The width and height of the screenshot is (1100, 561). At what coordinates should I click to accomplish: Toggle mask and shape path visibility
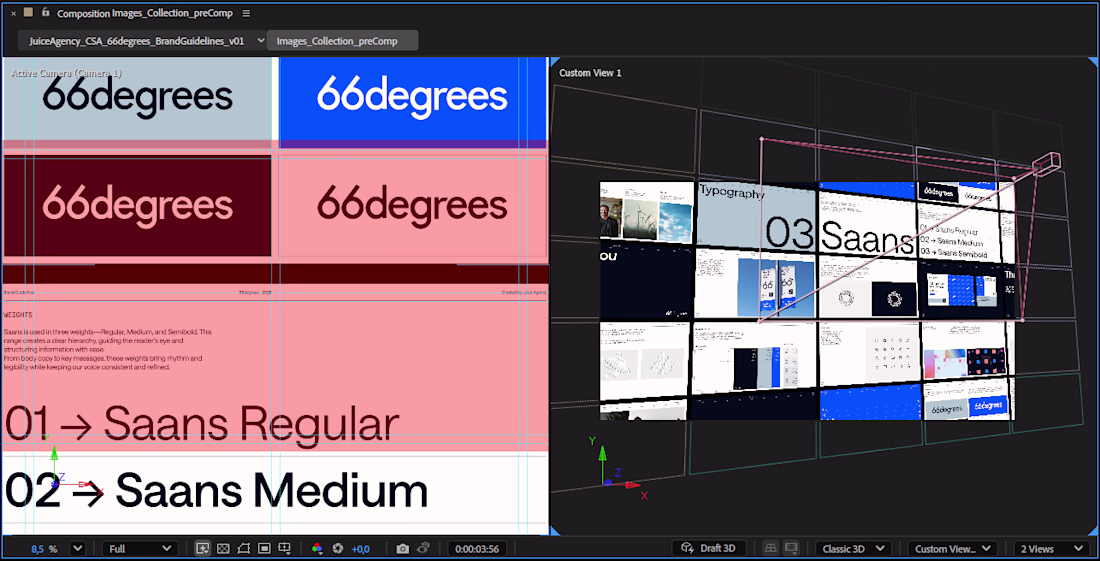coord(243,548)
